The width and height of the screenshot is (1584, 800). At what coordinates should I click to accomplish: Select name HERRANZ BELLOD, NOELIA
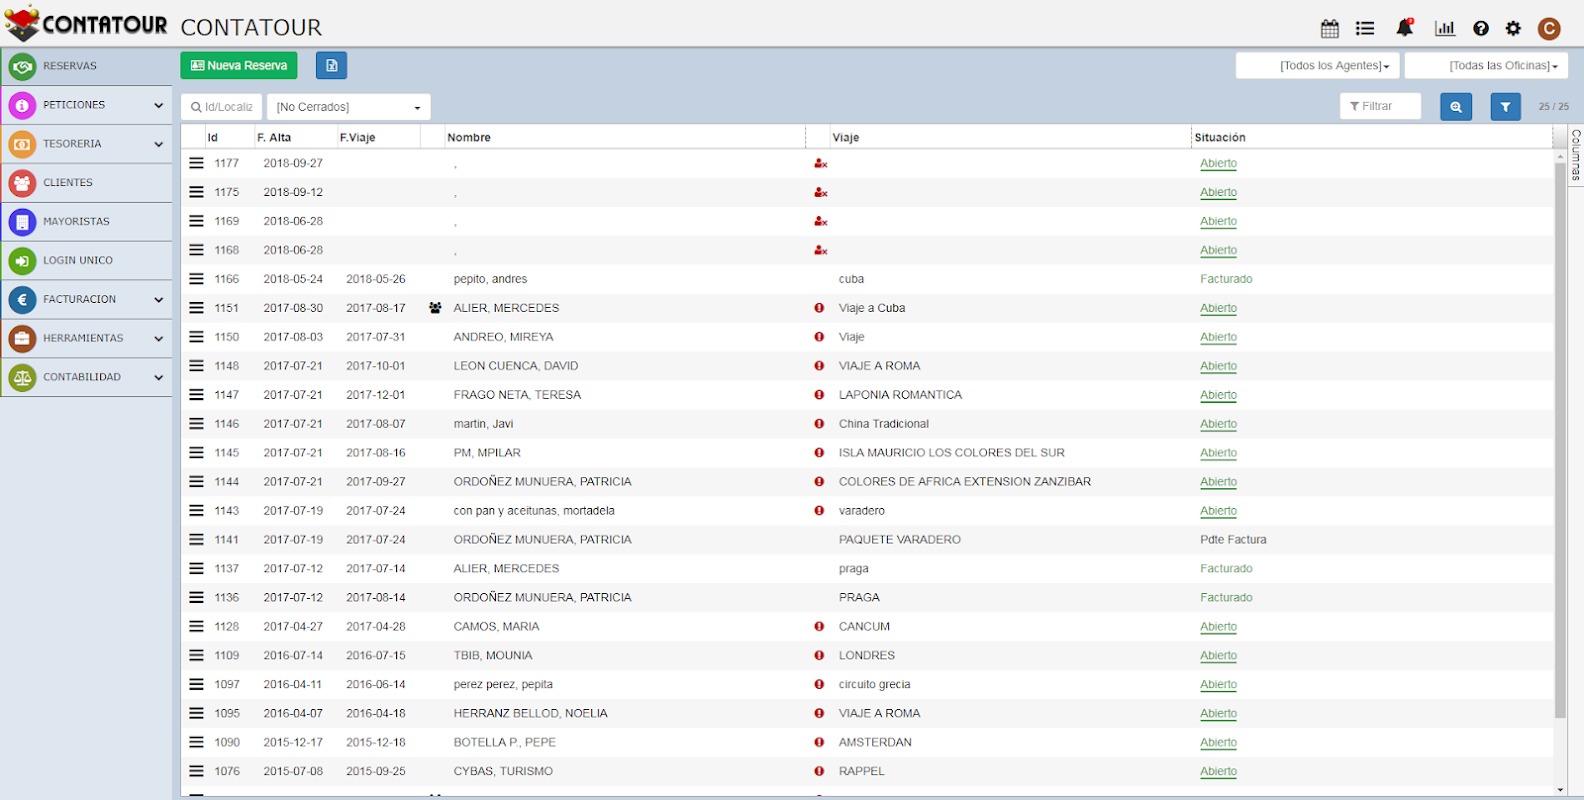530,714
